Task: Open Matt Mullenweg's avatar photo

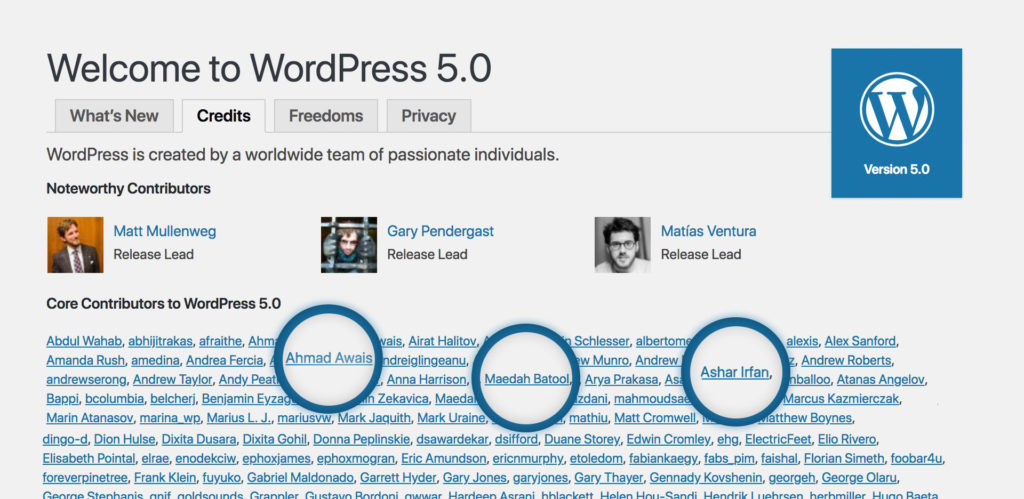Action: pos(75,245)
